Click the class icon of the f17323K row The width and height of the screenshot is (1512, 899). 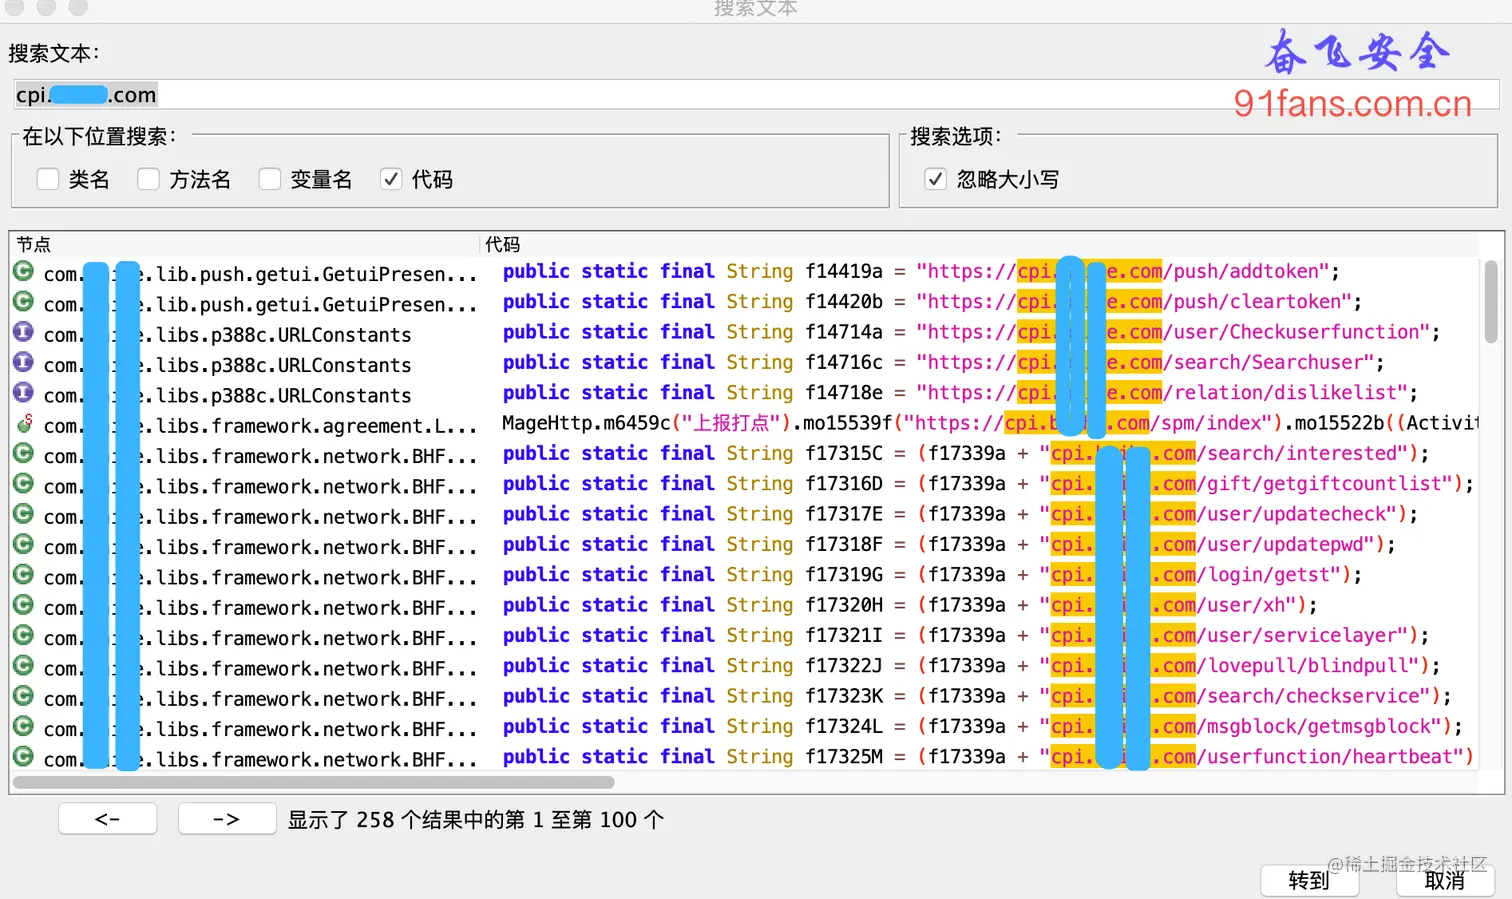click(23, 696)
